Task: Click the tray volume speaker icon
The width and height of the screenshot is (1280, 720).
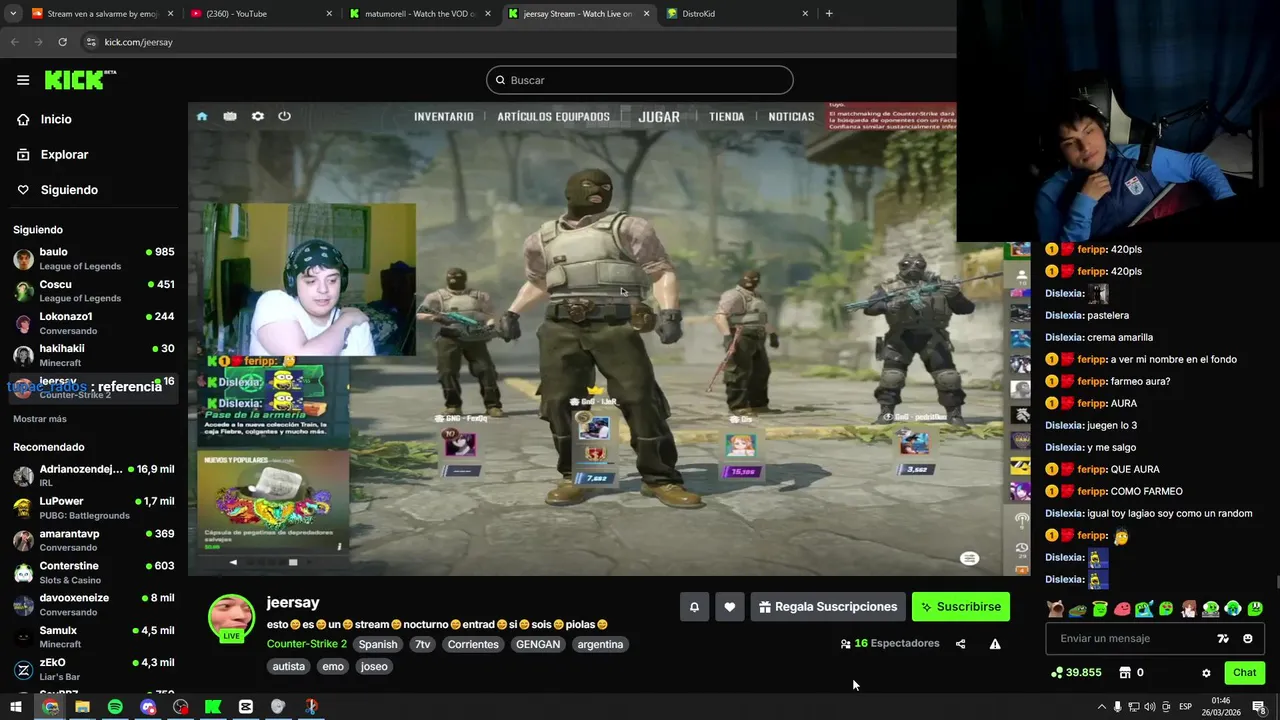Action: [1149, 707]
